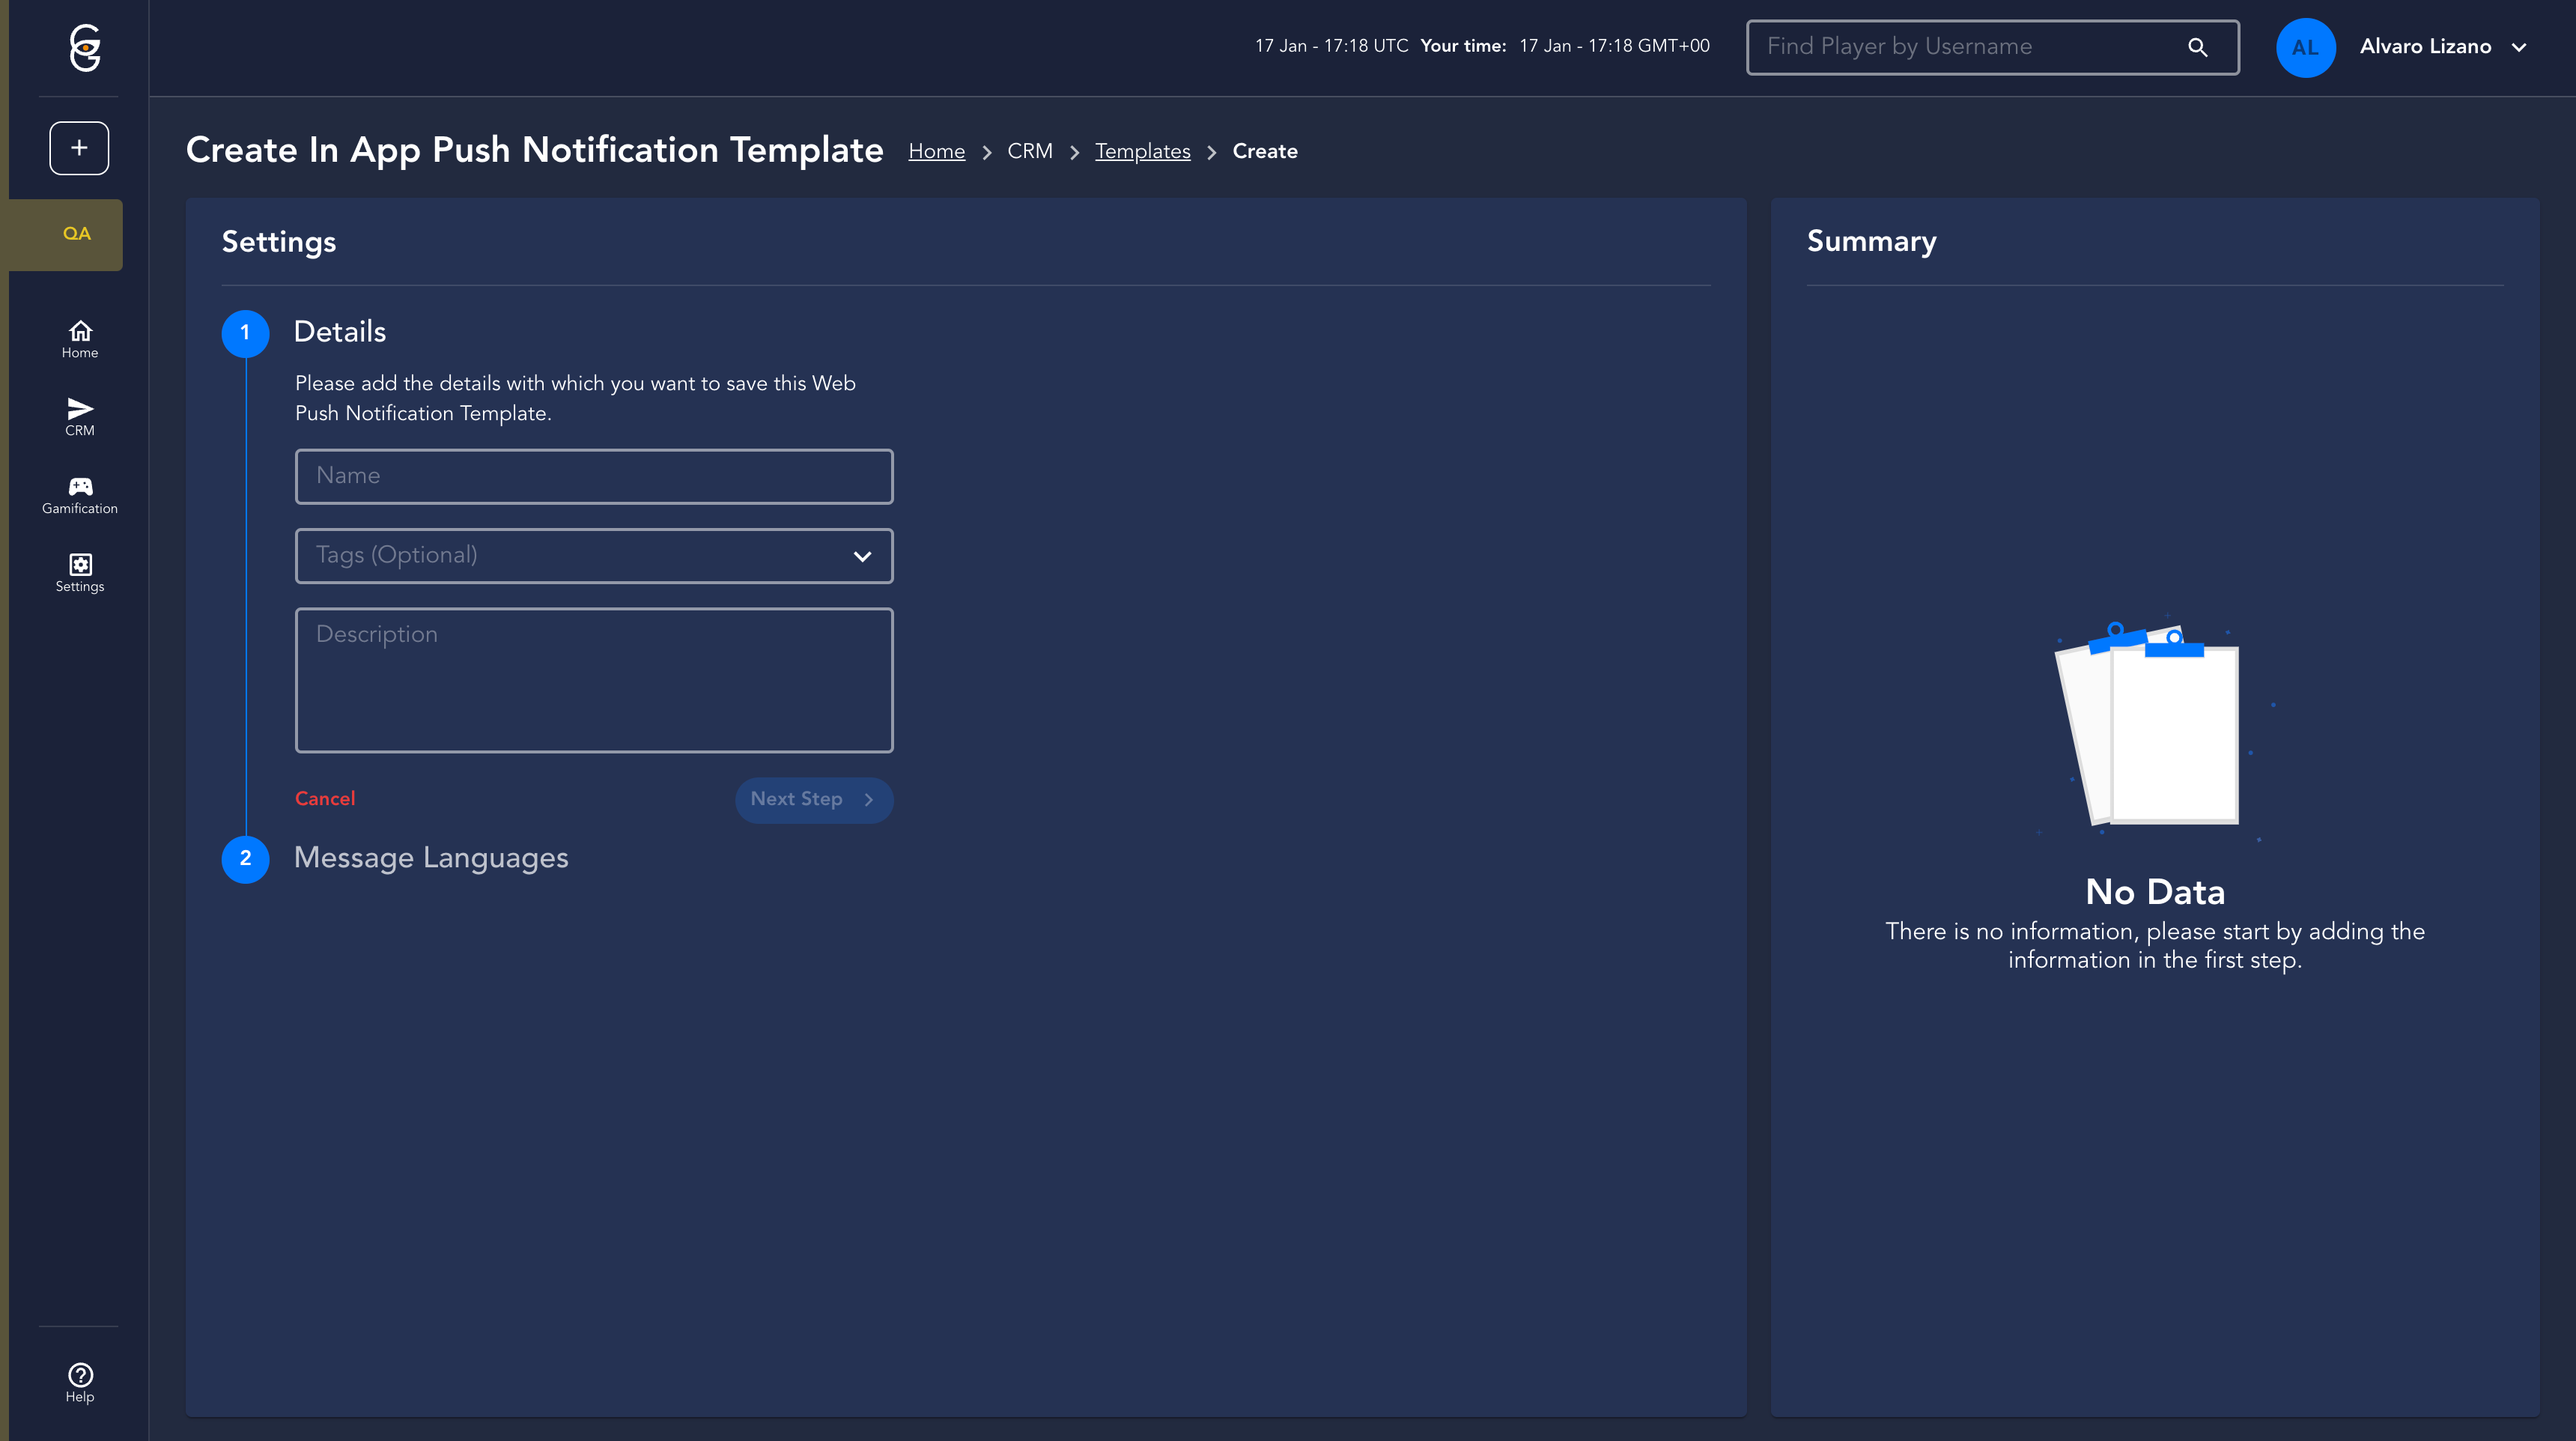Open Home from the sidebar
Image resolution: width=2576 pixels, height=1441 pixels.
(x=80, y=339)
